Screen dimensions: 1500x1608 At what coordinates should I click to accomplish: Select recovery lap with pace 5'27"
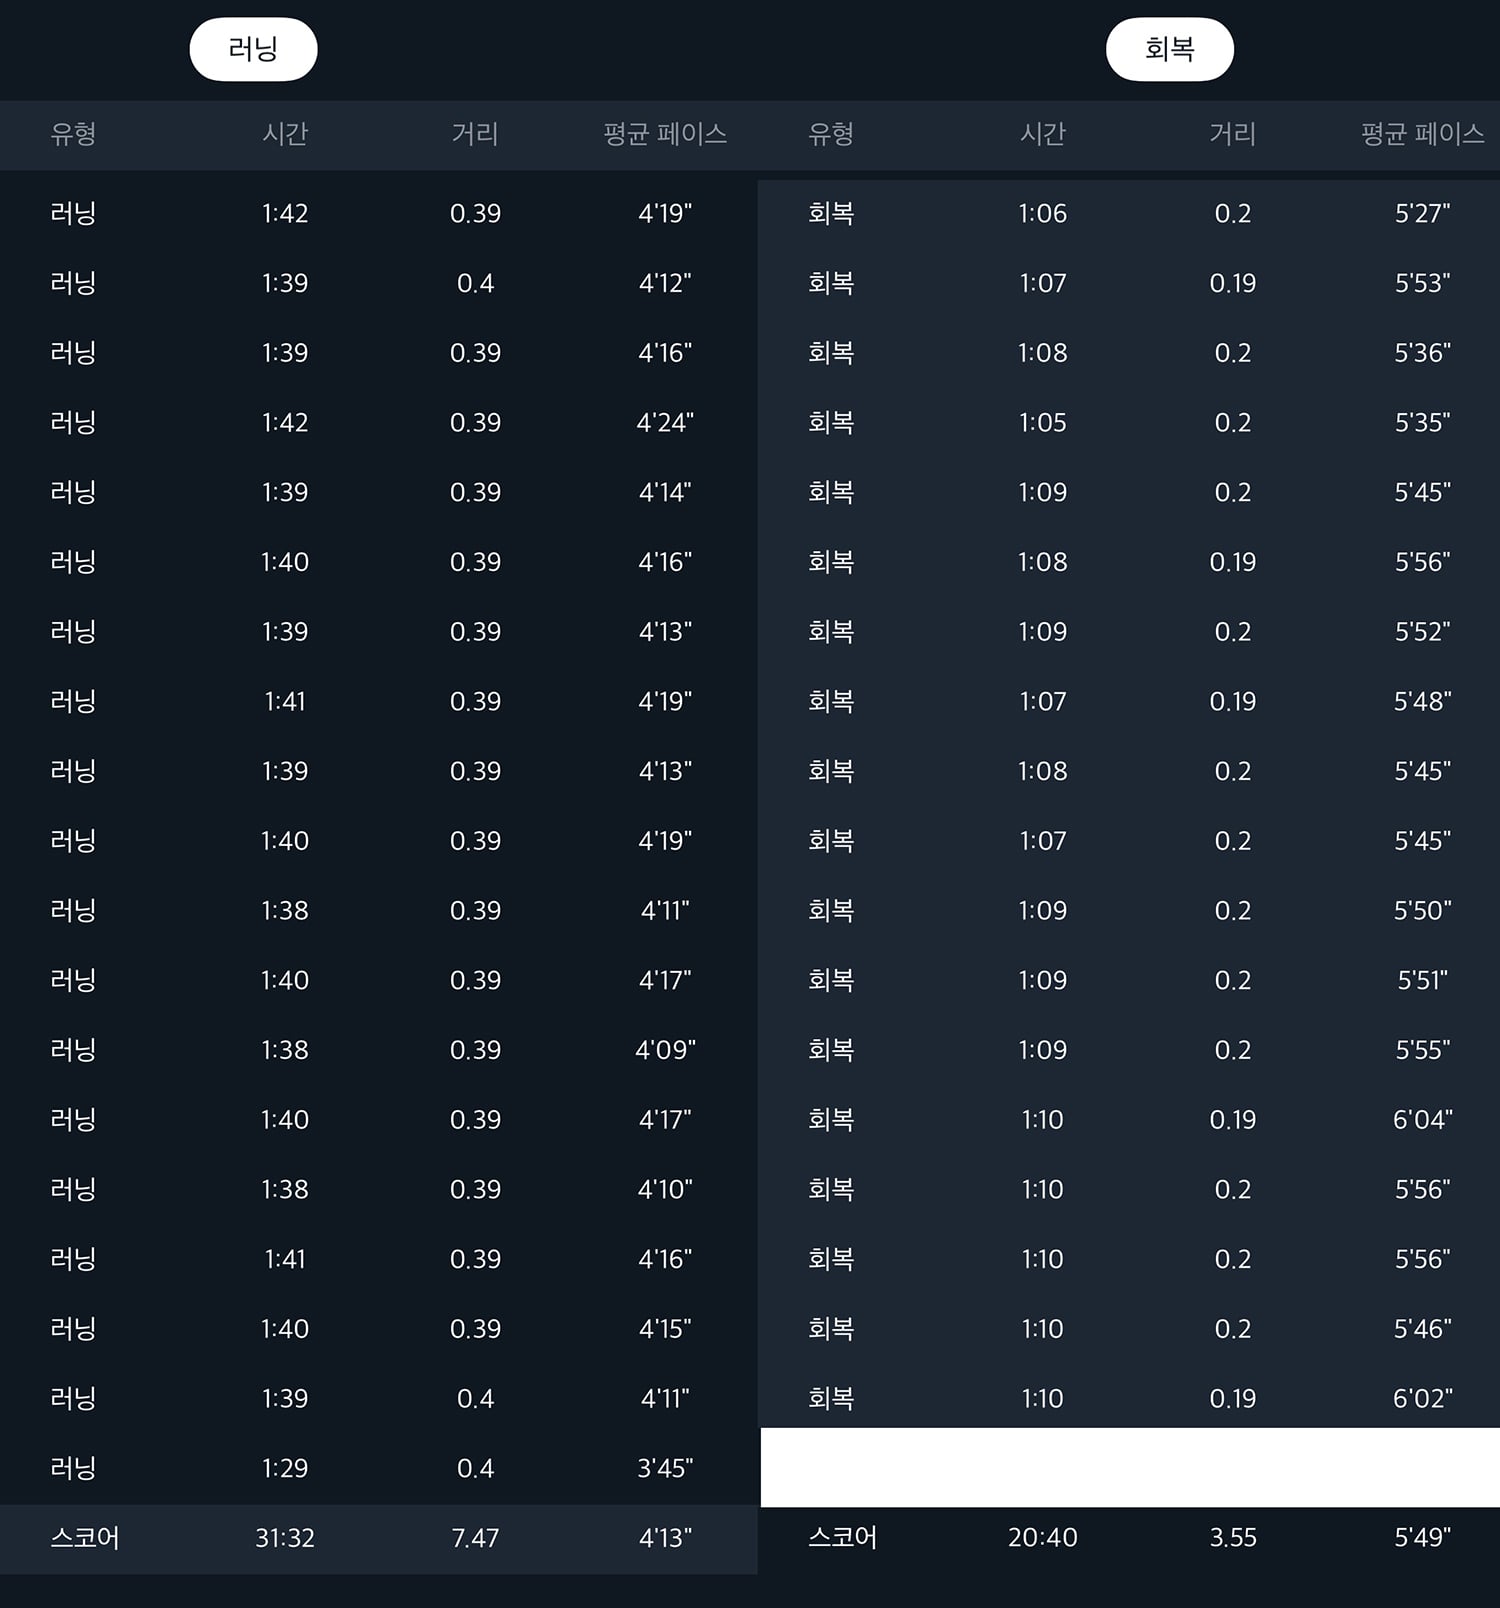pos(1129,213)
